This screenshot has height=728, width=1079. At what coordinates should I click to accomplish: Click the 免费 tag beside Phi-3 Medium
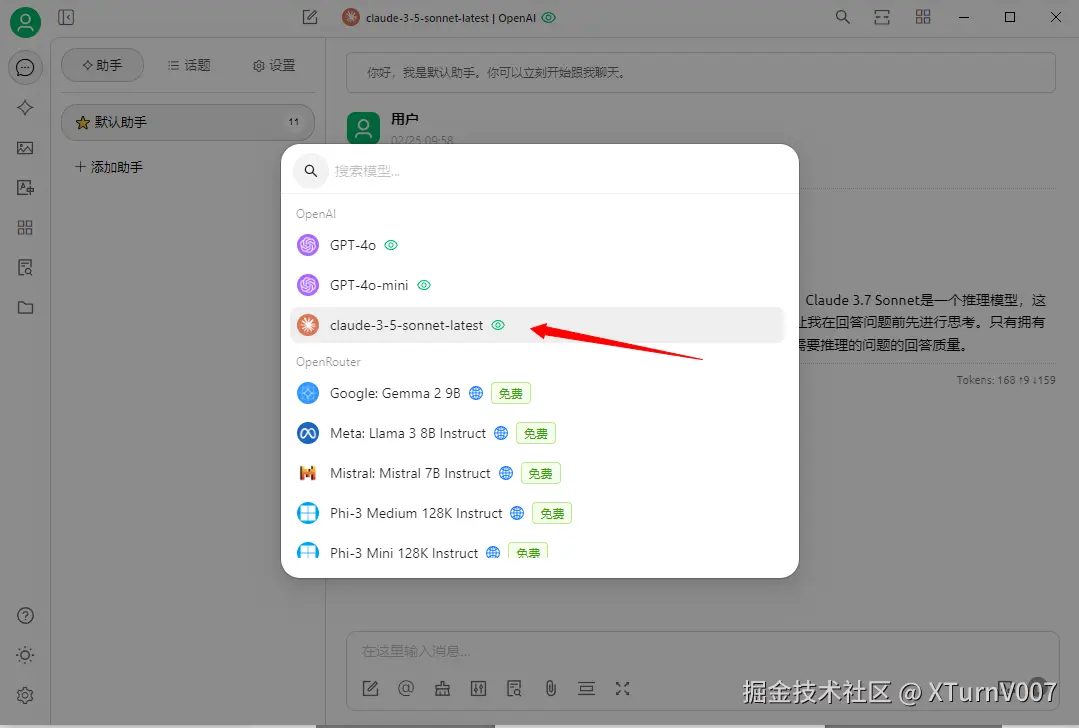pyautogui.click(x=552, y=513)
